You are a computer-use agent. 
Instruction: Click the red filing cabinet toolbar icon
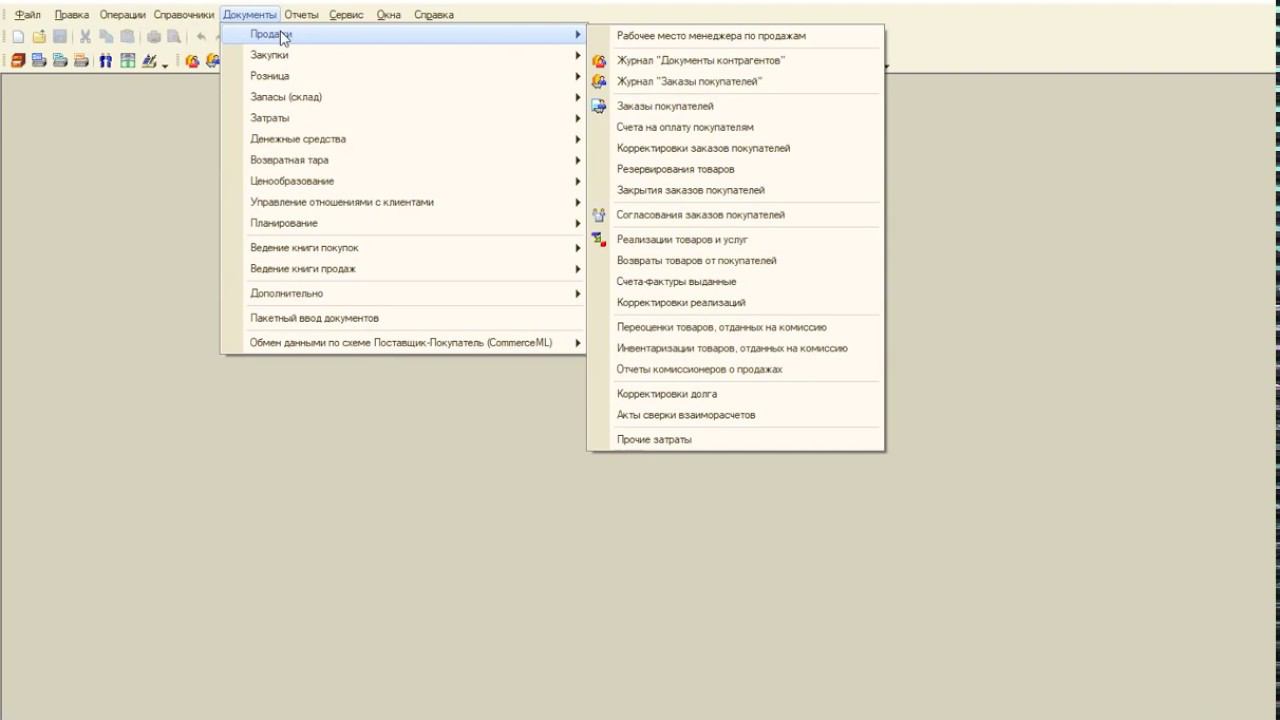click(x=18, y=61)
